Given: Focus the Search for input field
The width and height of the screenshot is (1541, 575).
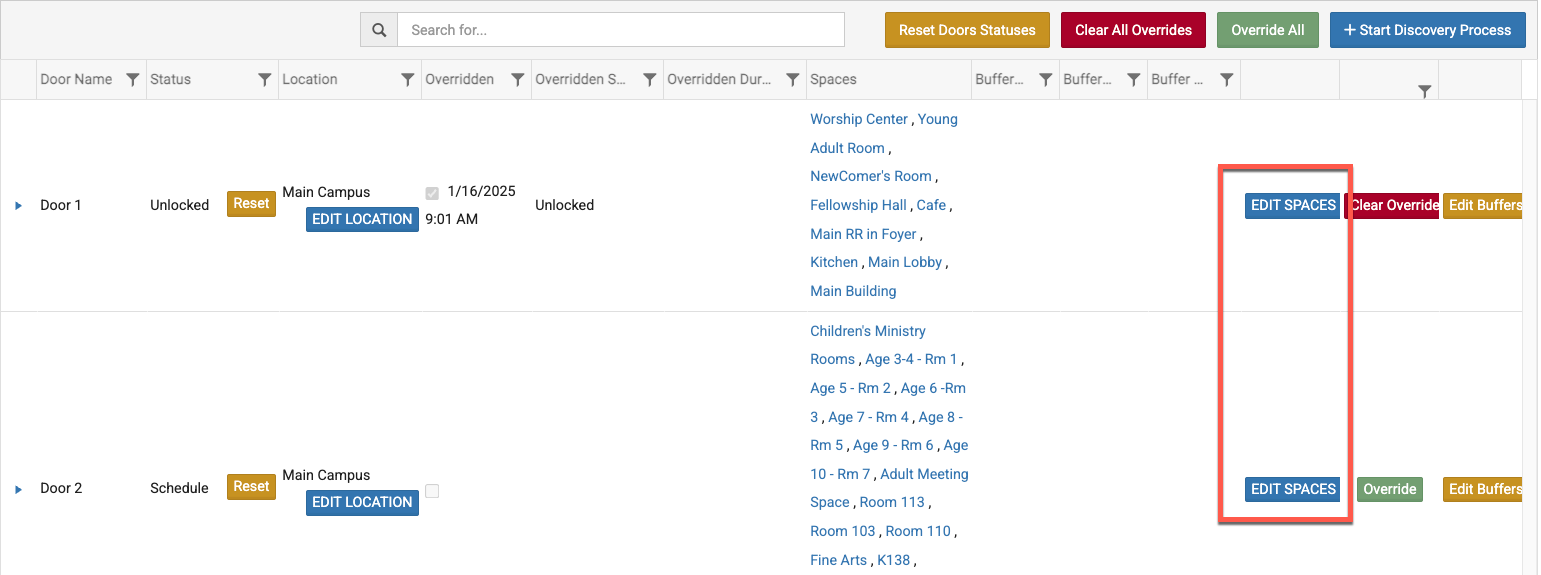Looking at the screenshot, I should click(620, 30).
